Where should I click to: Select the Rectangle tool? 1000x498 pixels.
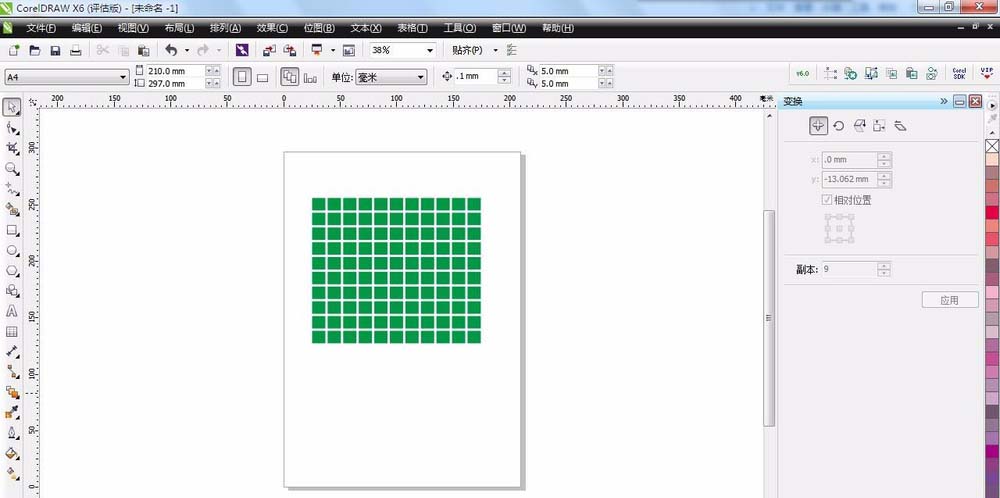(11, 230)
